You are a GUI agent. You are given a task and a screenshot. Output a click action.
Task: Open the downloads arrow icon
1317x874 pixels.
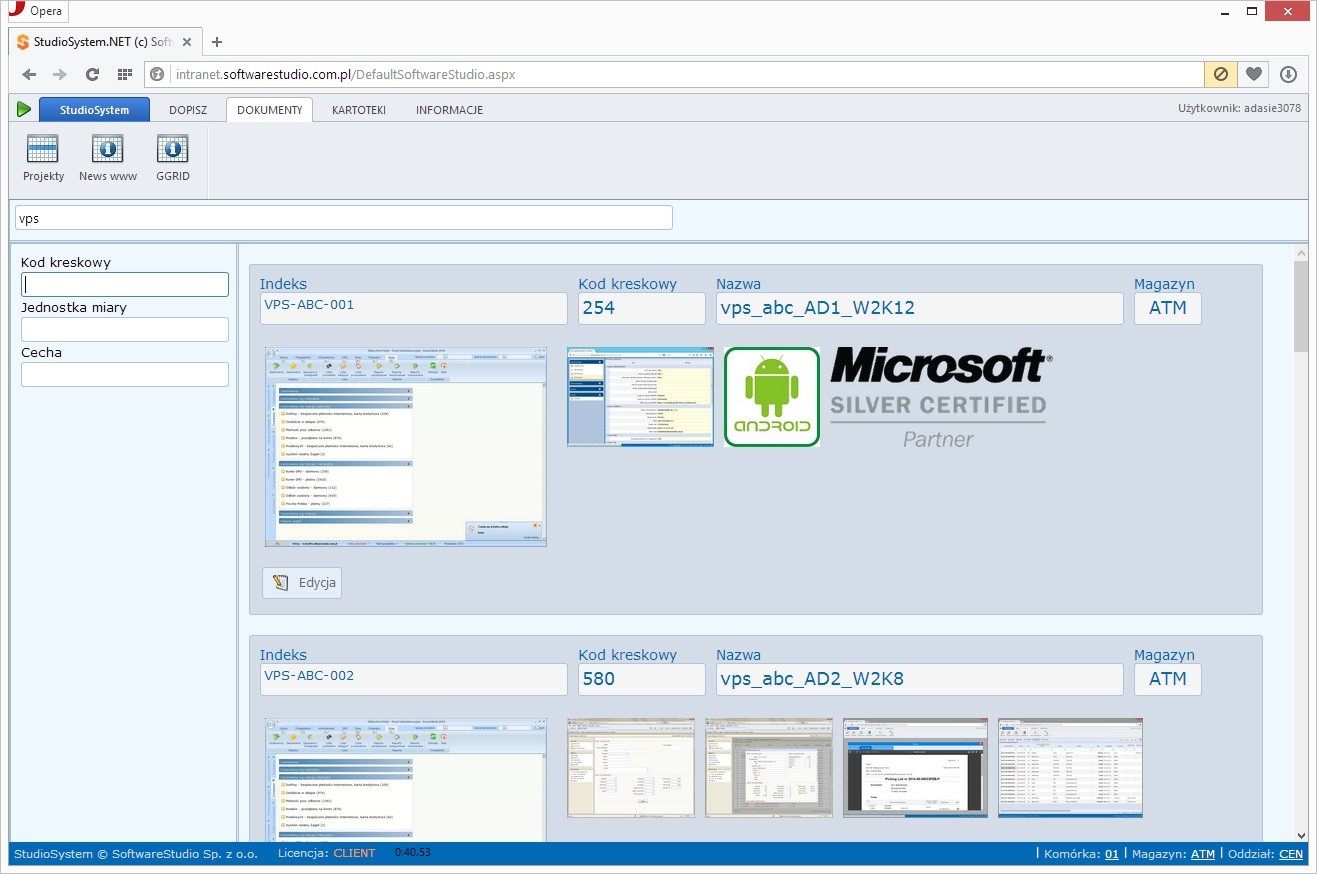(x=1288, y=74)
